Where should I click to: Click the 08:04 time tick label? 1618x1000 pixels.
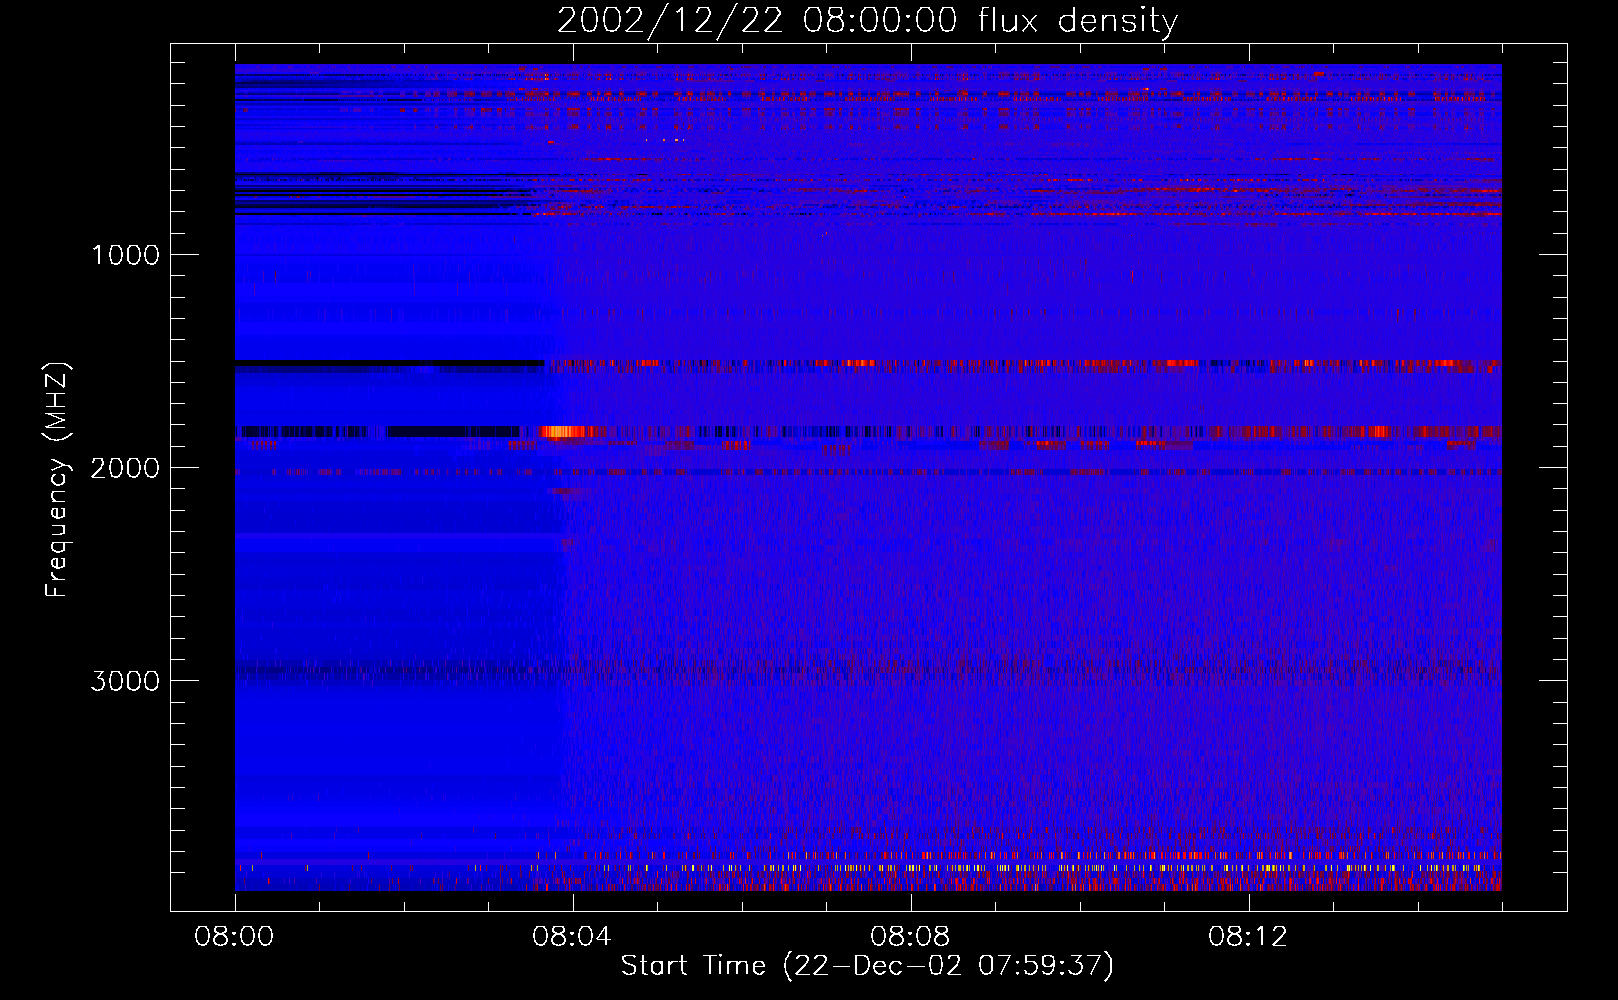[572, 937]
